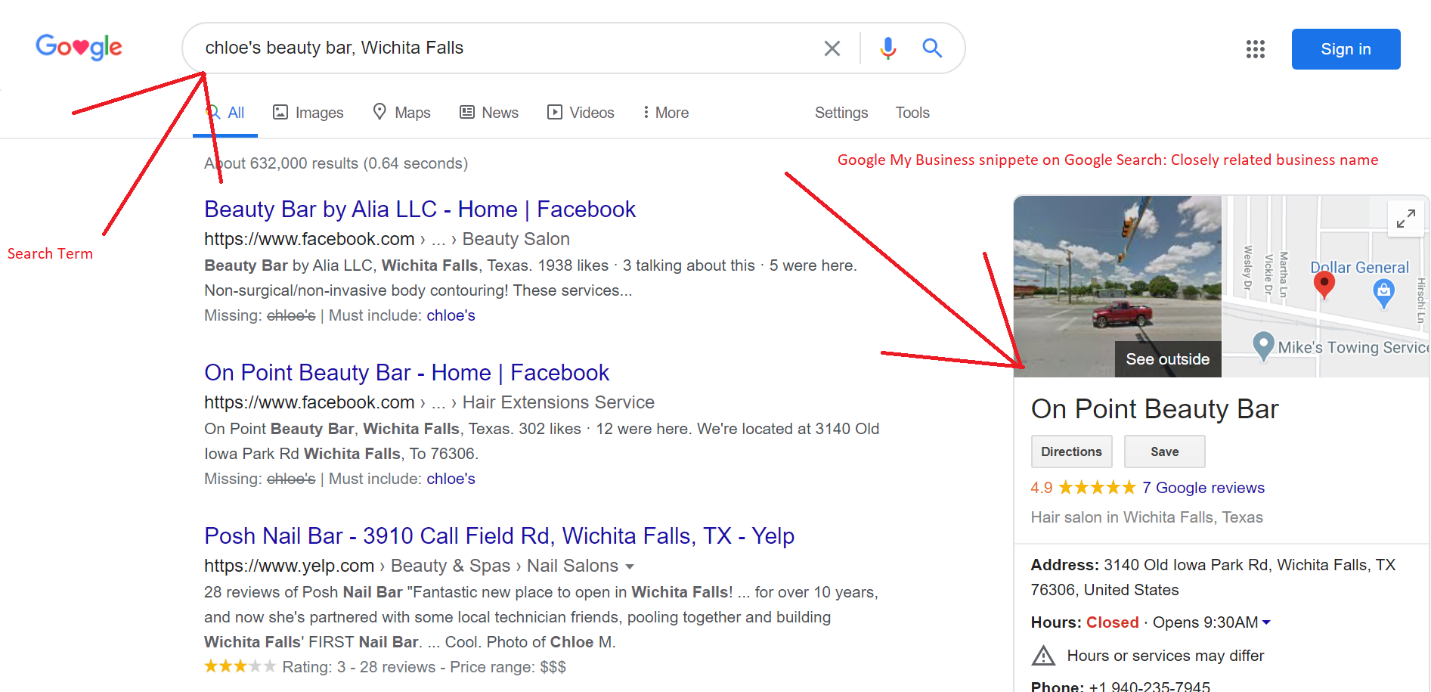Open the 7 Google reviews link
This screenshot has width=1431, height=692.
pos(1203,488)
